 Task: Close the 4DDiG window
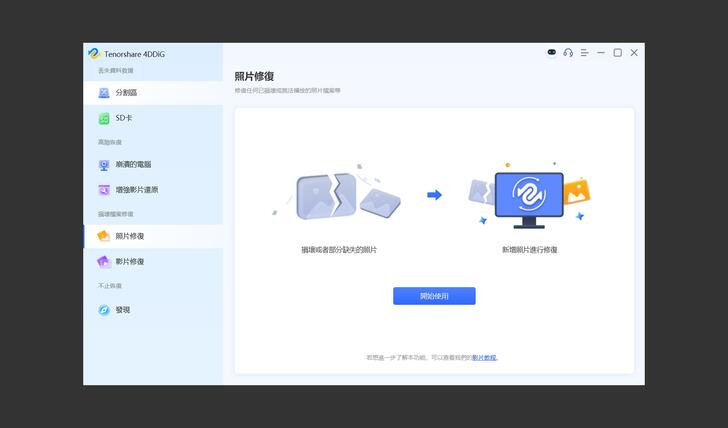coord(634,53)
